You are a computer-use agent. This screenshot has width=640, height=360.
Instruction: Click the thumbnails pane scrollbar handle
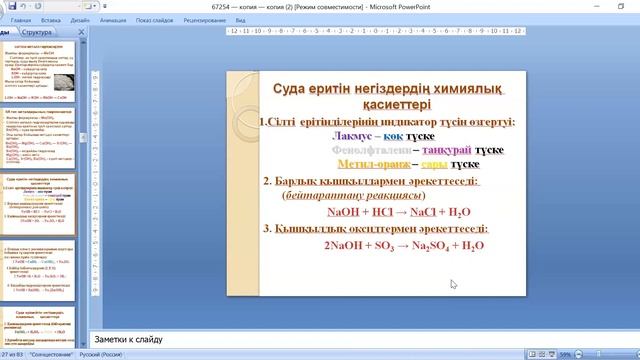83,138
